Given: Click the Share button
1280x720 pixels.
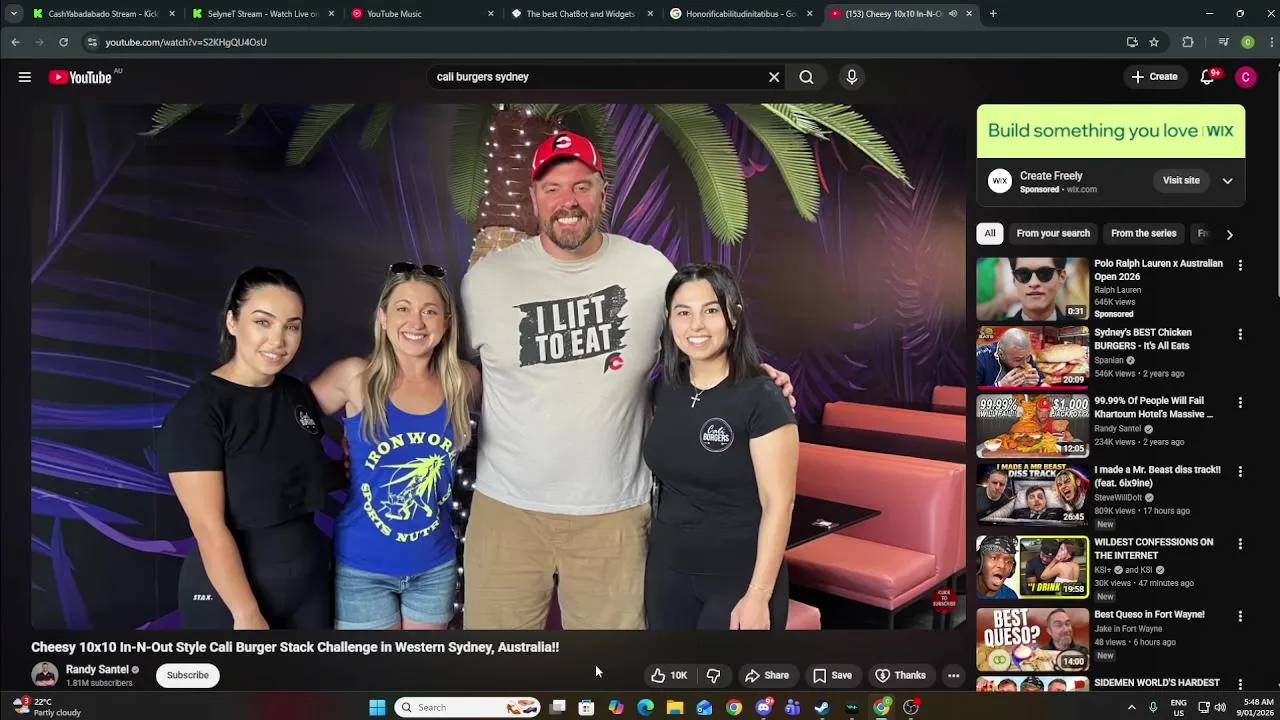Looking at the screenshot, I should pyautogui.click(x=767, y=675).
